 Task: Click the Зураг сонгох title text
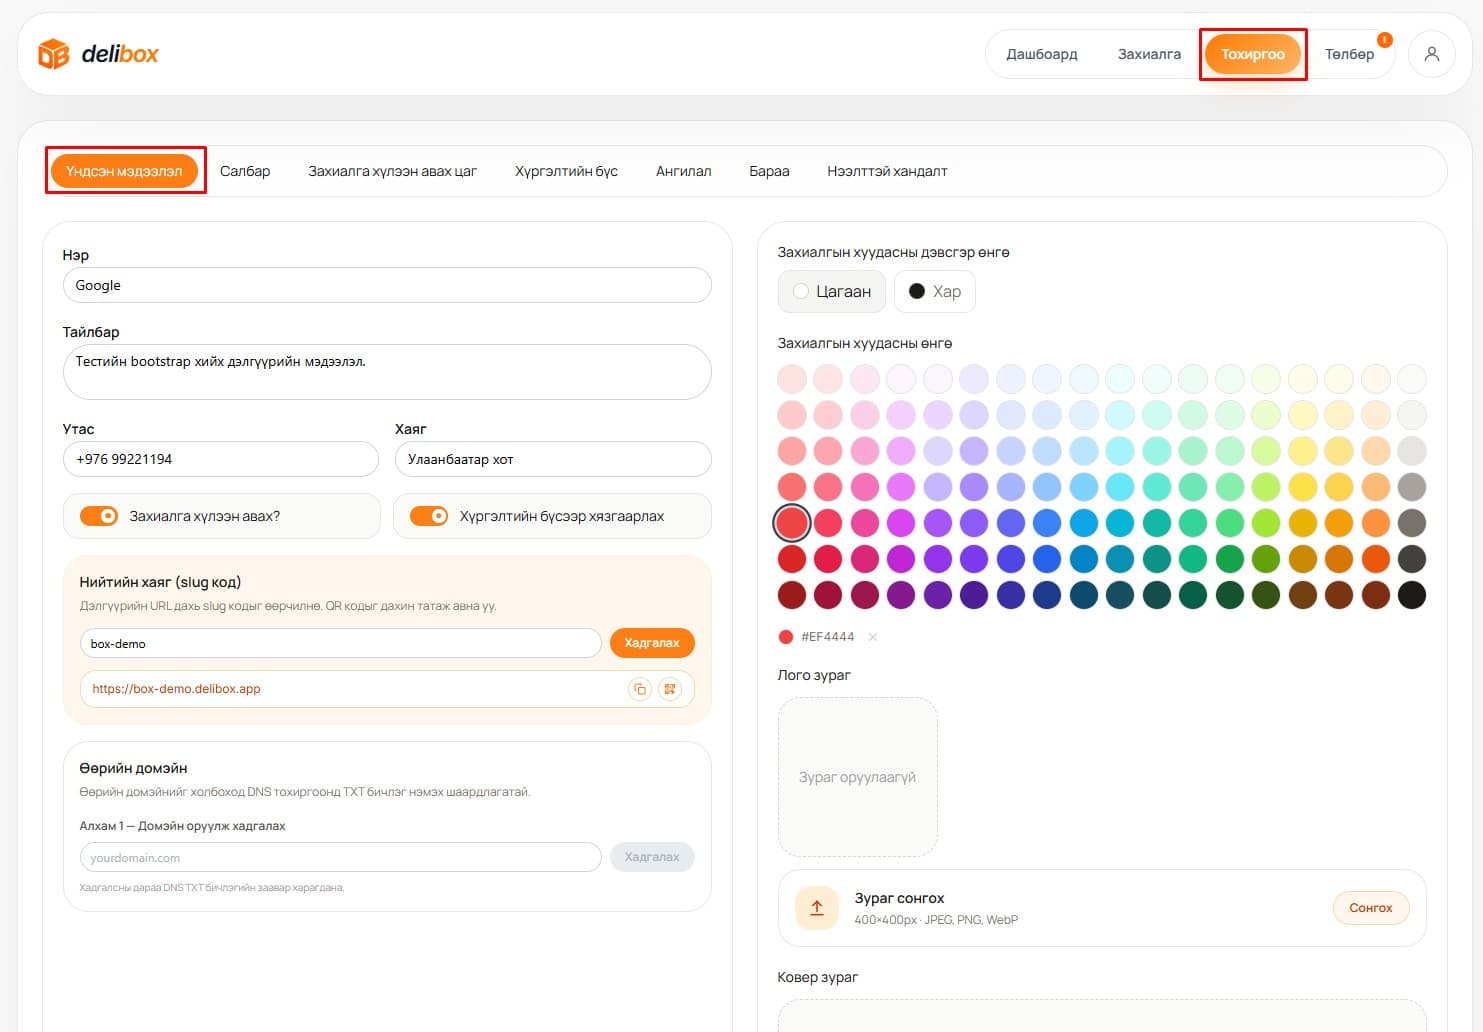point(899,898)
